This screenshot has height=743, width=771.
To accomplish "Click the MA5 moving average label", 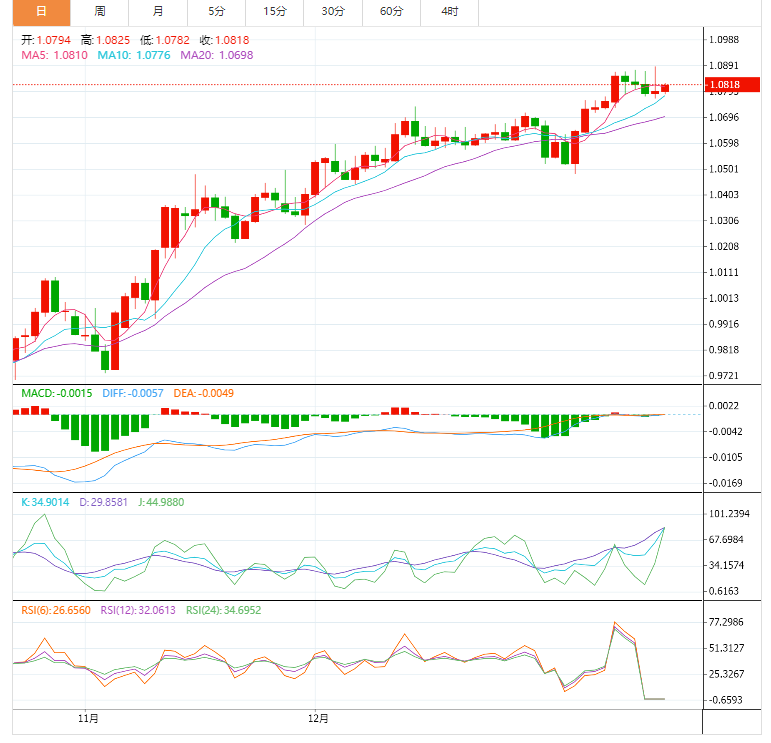I will [x=55, y=55].
